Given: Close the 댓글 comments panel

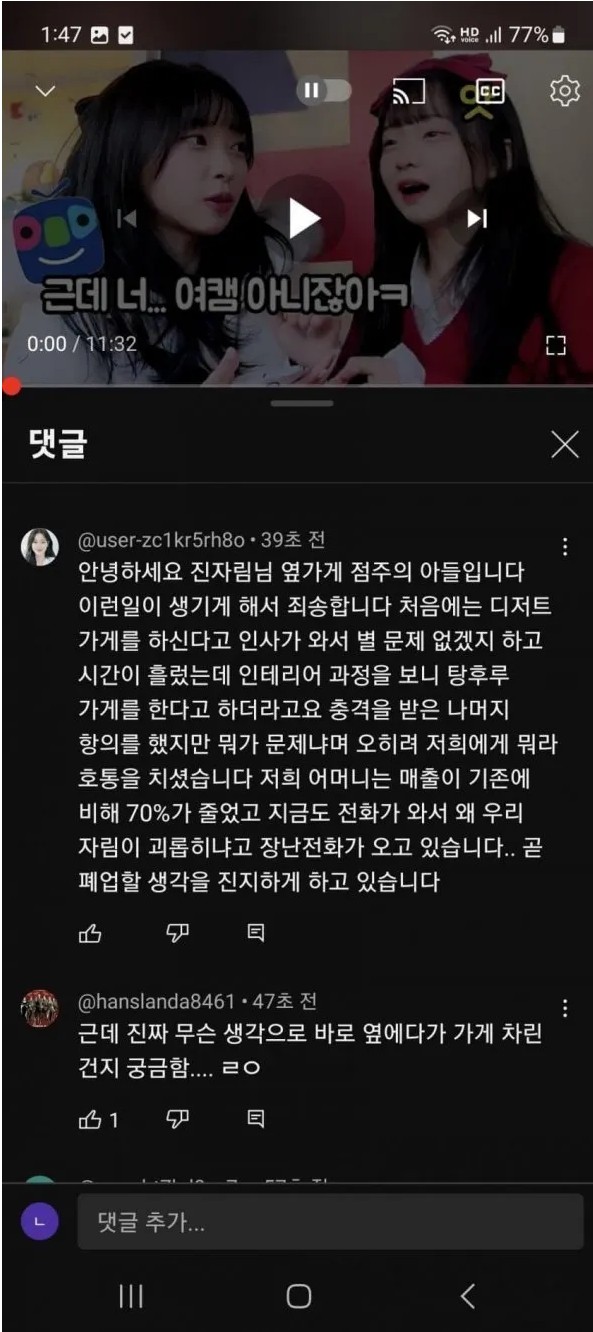Looking at the screenshot, I should click(x=565, y=445).
